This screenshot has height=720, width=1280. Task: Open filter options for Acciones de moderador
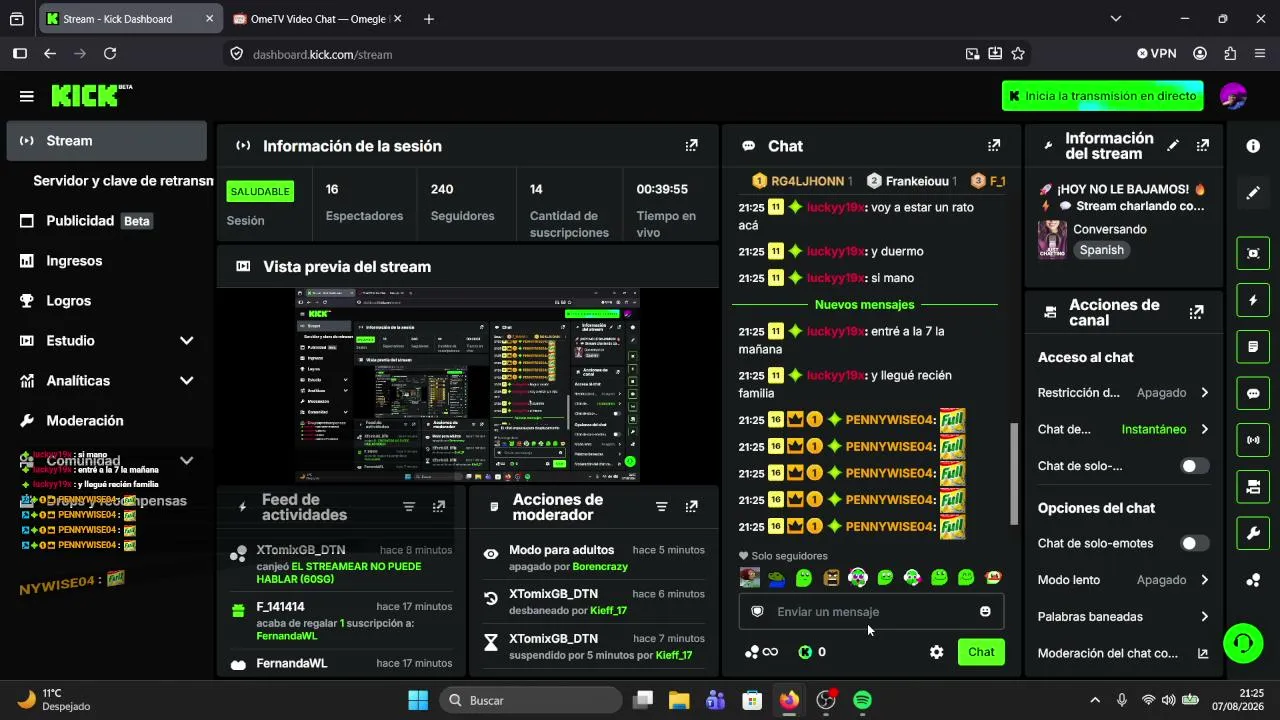tap(661, 507)
